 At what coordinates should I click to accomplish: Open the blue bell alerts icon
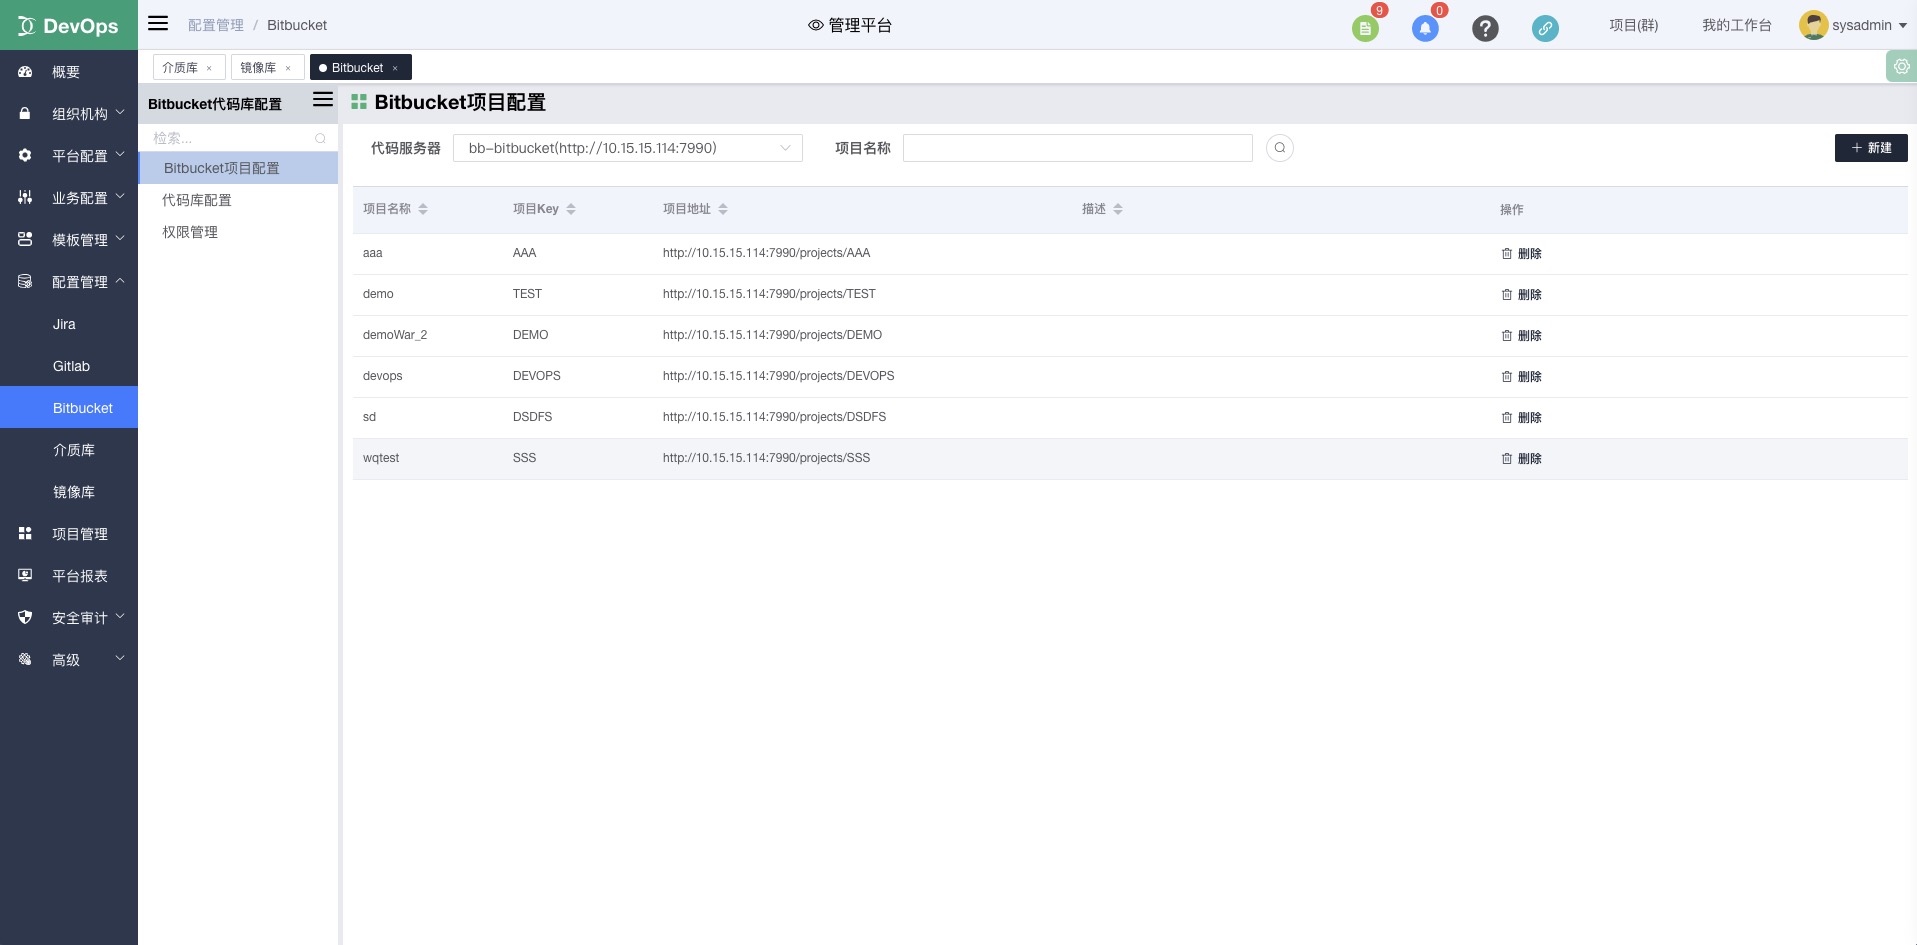[x=1425, y=28]
